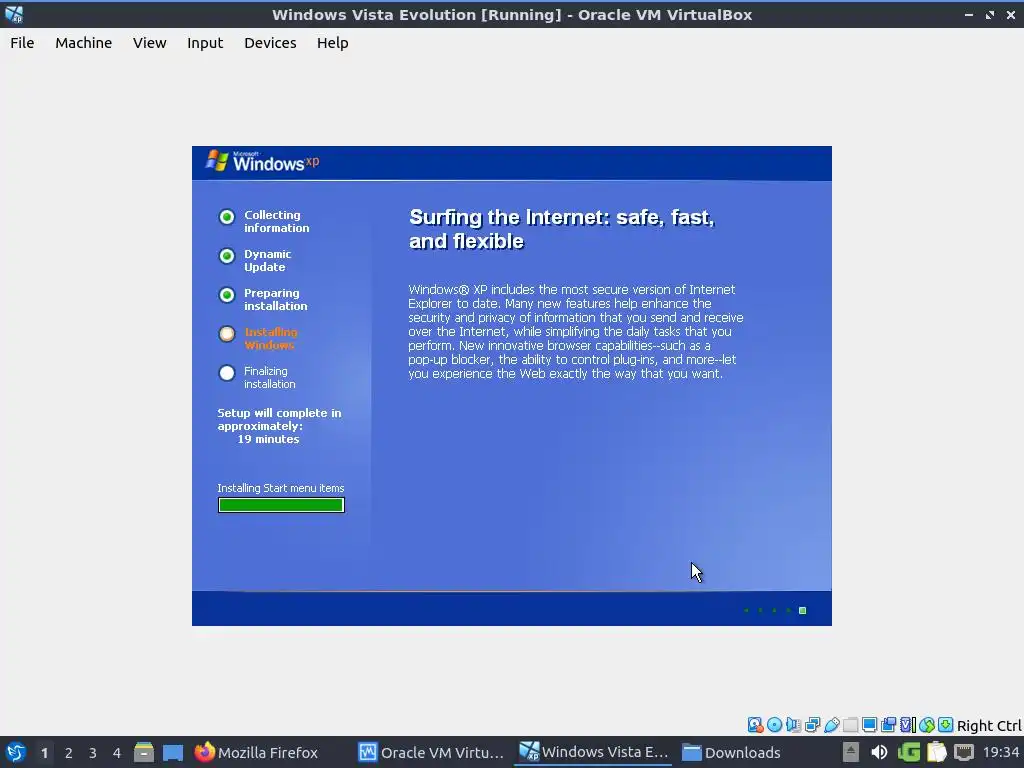Viewport: 1024px width, 768px height.
Task: Switch to Oracle VM VirtualBox Manager taskbar entry
Action: (432, 752)
